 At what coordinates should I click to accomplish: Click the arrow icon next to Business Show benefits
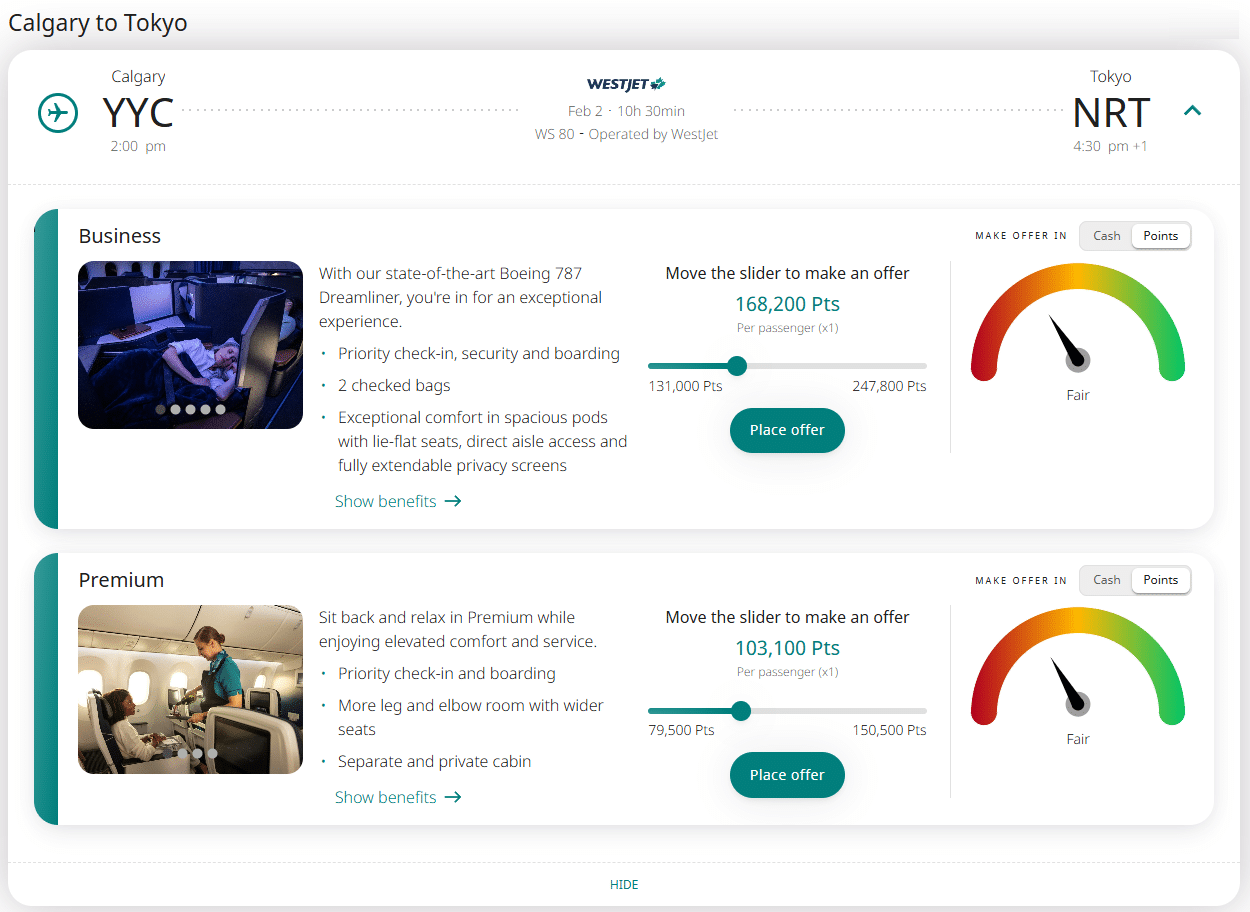coord(453,501)
